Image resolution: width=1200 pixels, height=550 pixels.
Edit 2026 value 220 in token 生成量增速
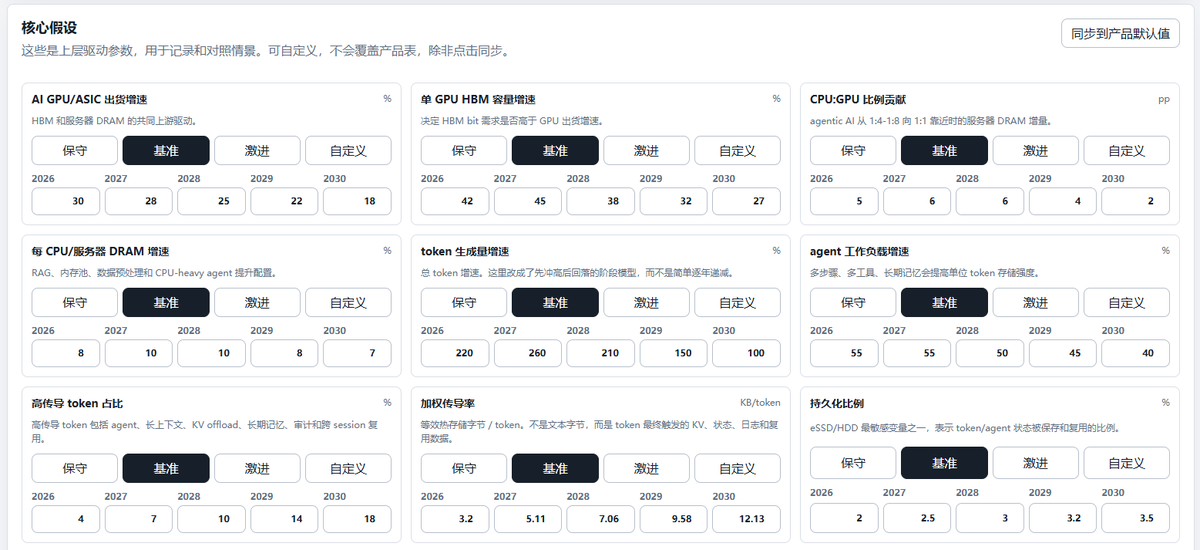pos(455,353)
